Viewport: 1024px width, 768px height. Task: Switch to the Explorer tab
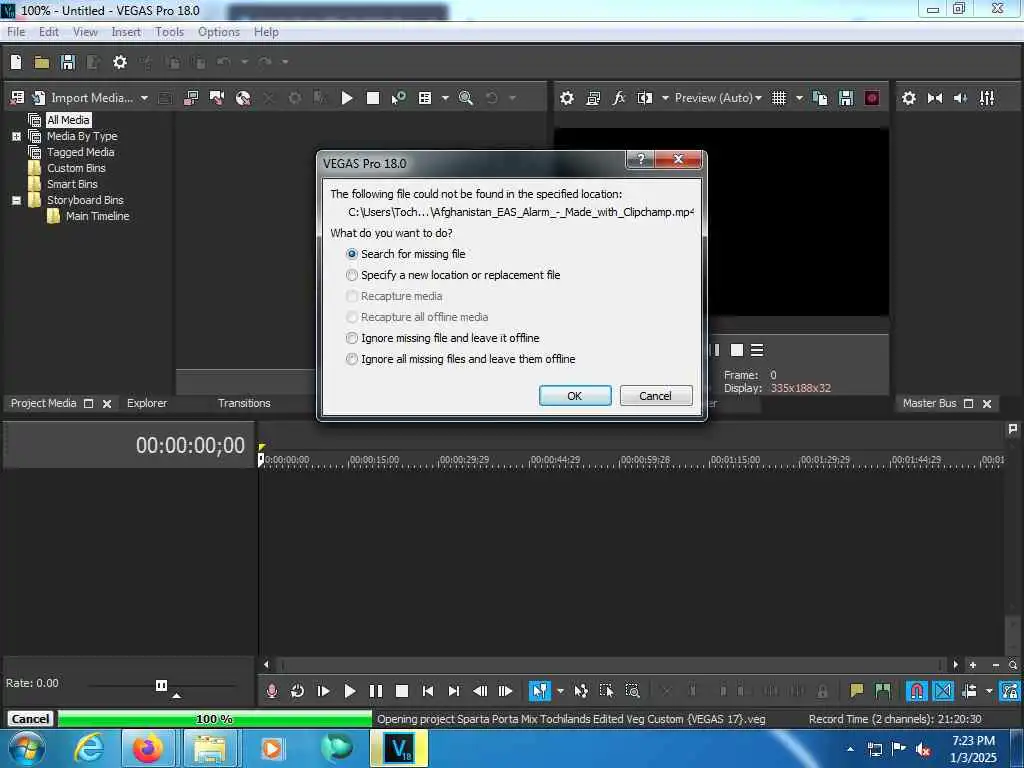pos(147,403)
